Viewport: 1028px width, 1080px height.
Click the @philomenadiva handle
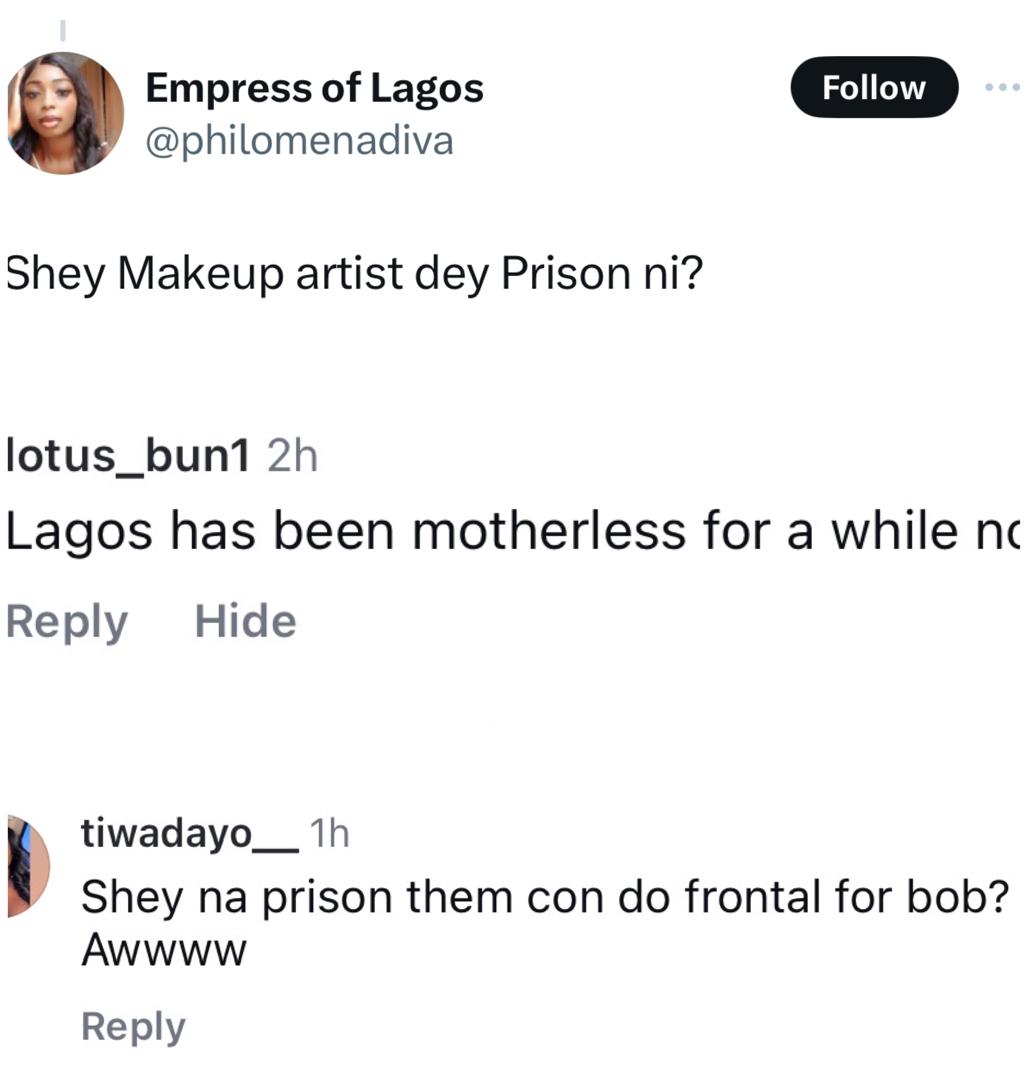click(x=299, y=141)
